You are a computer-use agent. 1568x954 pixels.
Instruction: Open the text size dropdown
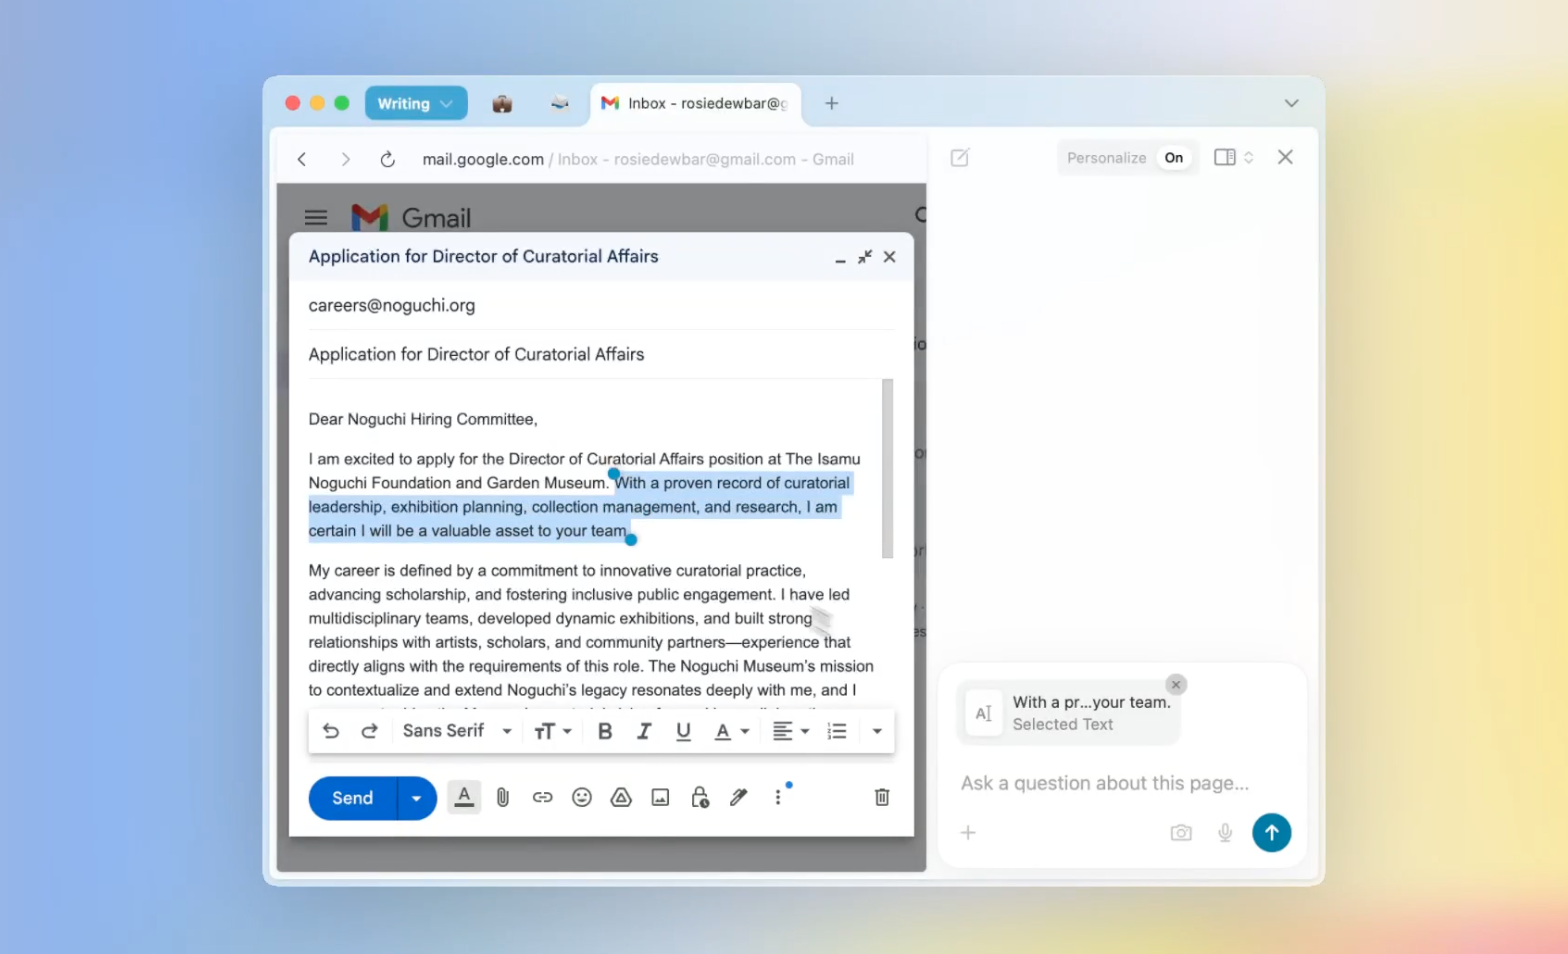552,731
